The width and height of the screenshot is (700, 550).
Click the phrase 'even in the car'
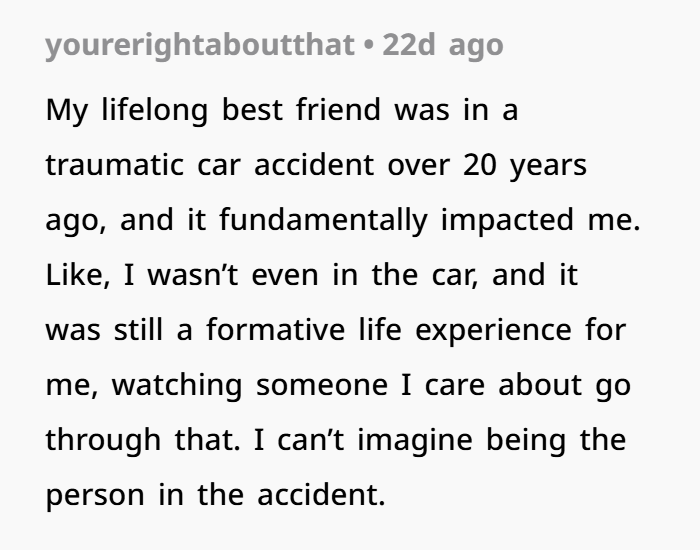364,275
